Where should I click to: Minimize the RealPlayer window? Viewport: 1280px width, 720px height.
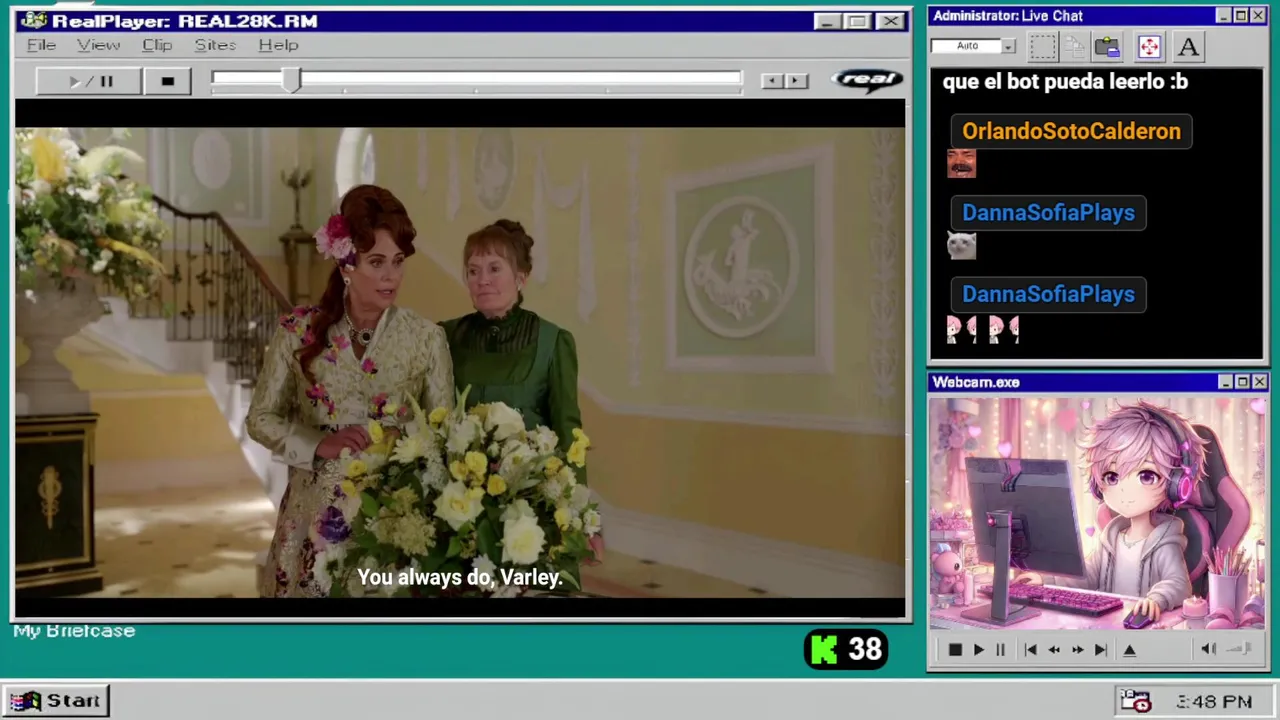pyautogui.click(x=826, y=21)
